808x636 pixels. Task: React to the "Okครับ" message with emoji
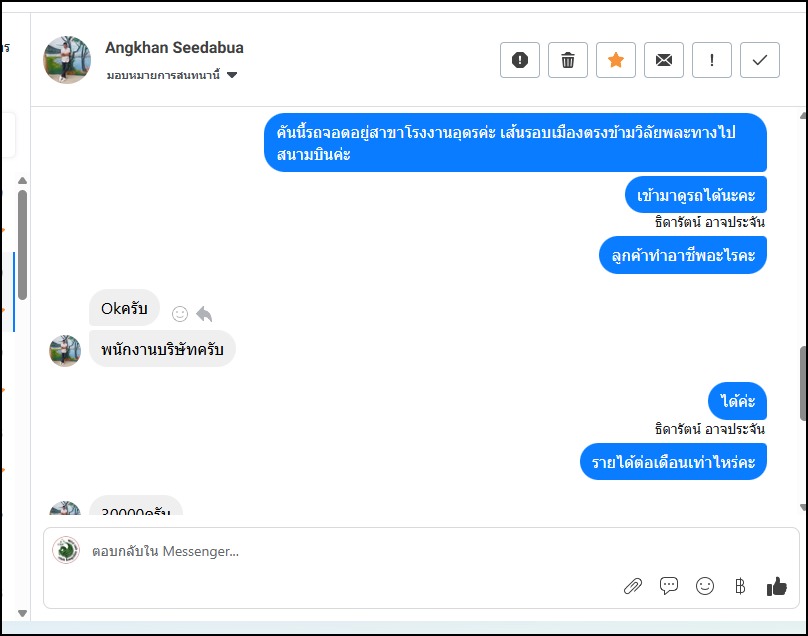pos(180,314)
